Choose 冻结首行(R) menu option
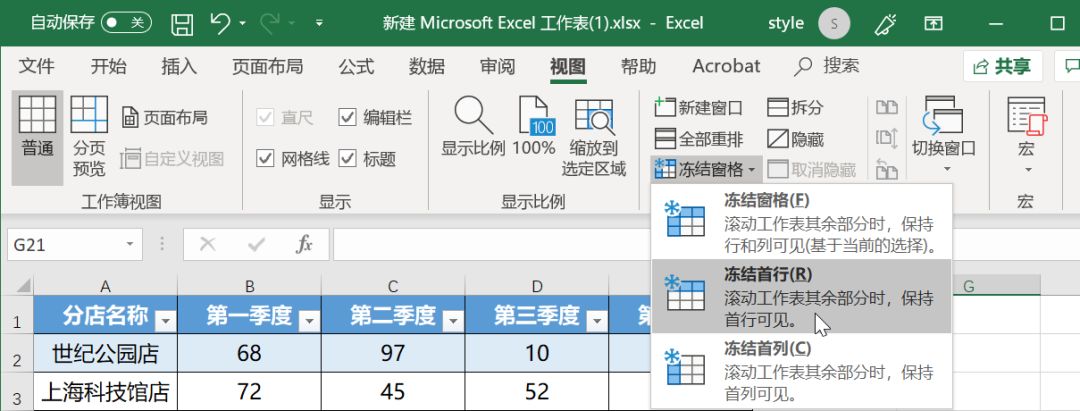1080x411 pixels. pyautogui.click(x=801, y=296)
